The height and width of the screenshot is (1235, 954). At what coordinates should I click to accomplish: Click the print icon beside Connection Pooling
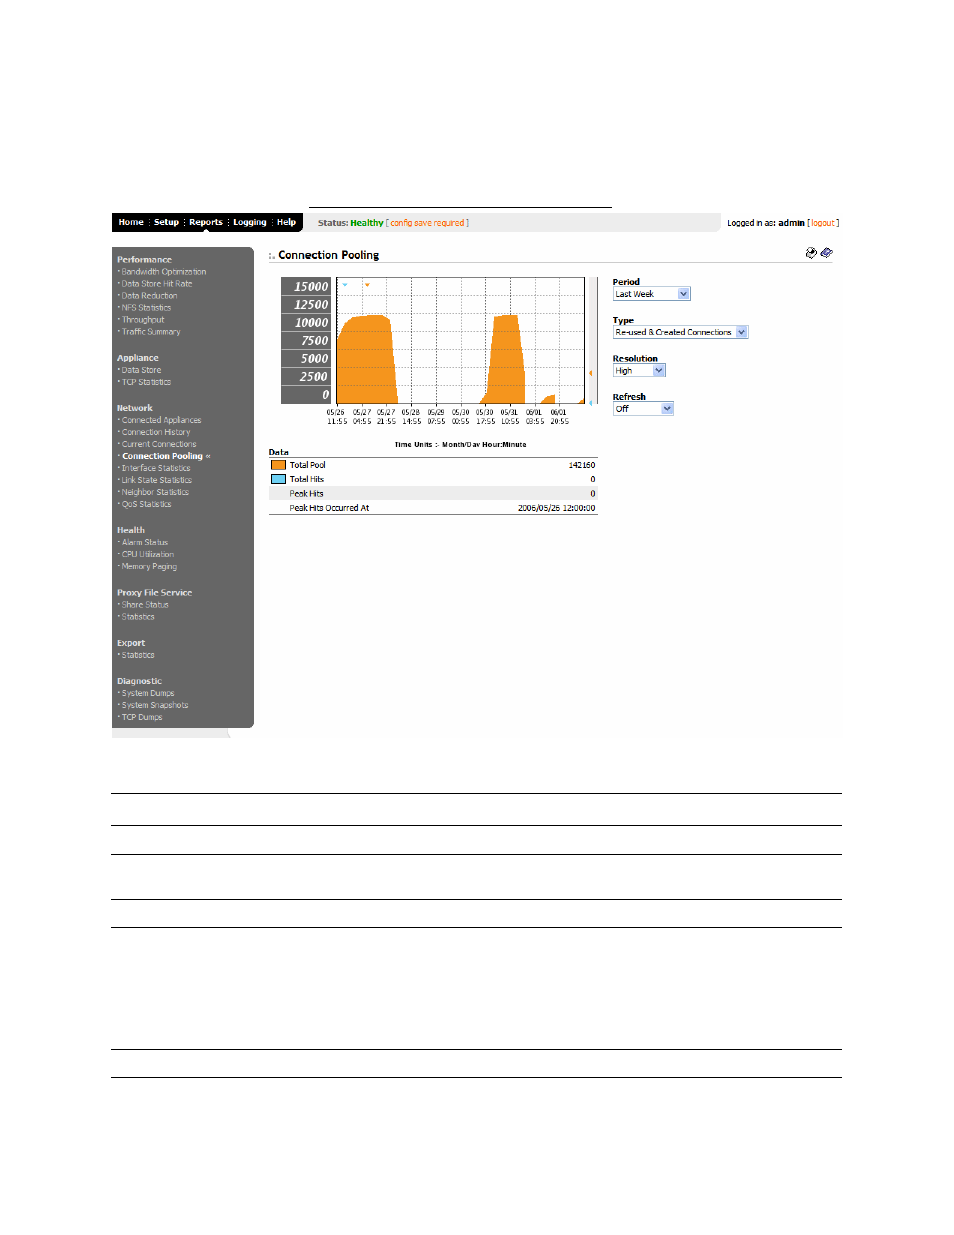811,253
